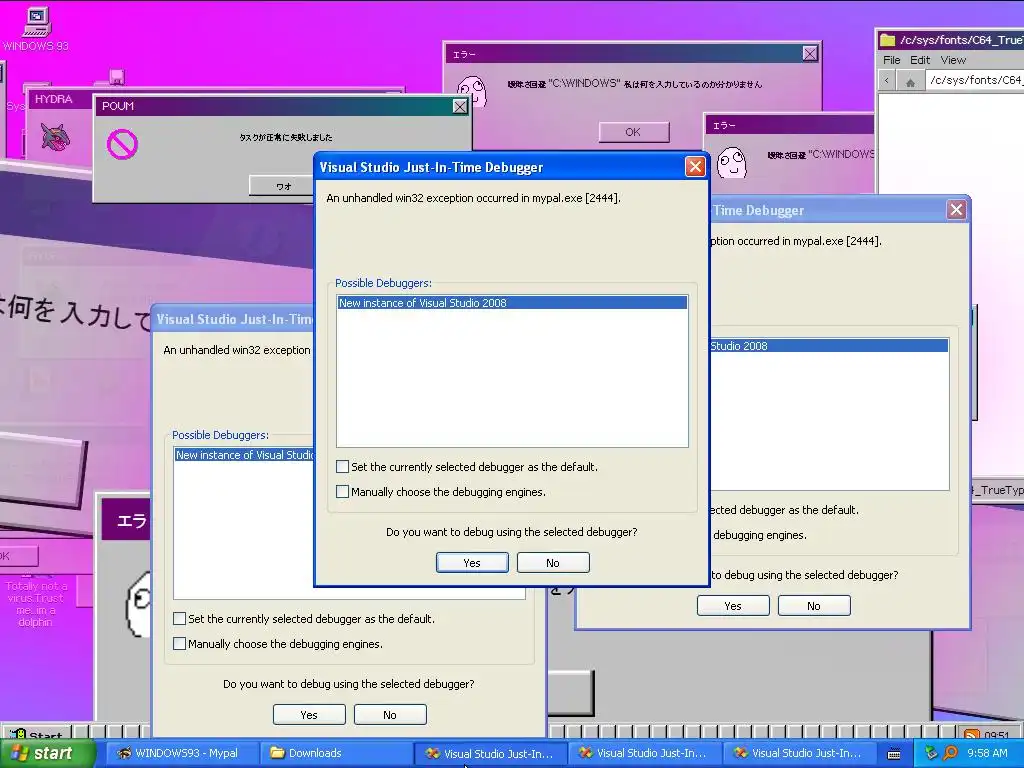Open Edit menu in fonts explorer window

click(x=920, y=60)
